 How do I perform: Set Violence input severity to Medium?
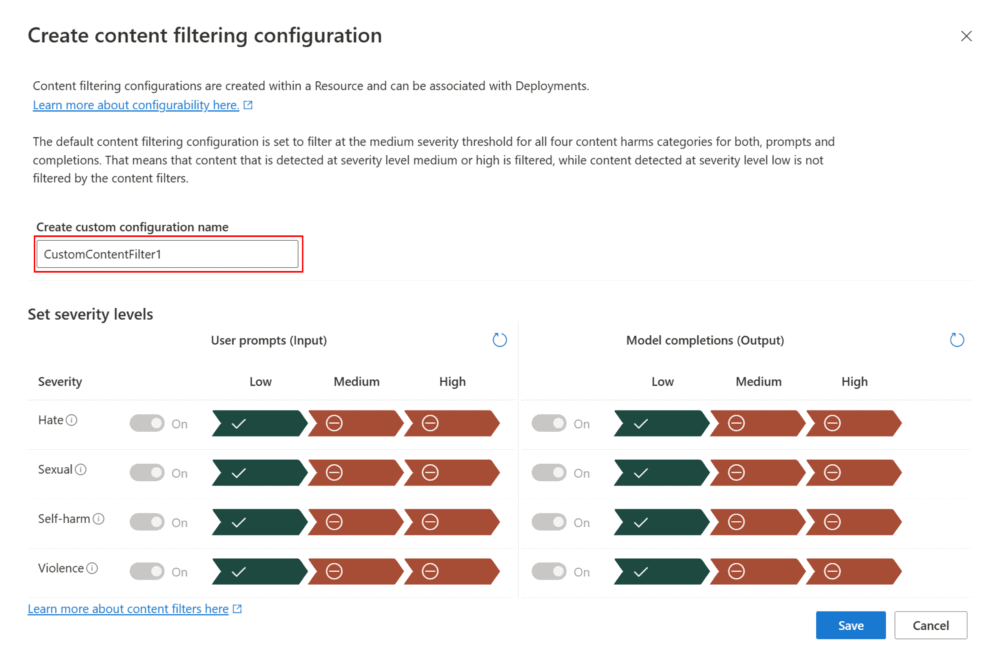click(356, 571)
